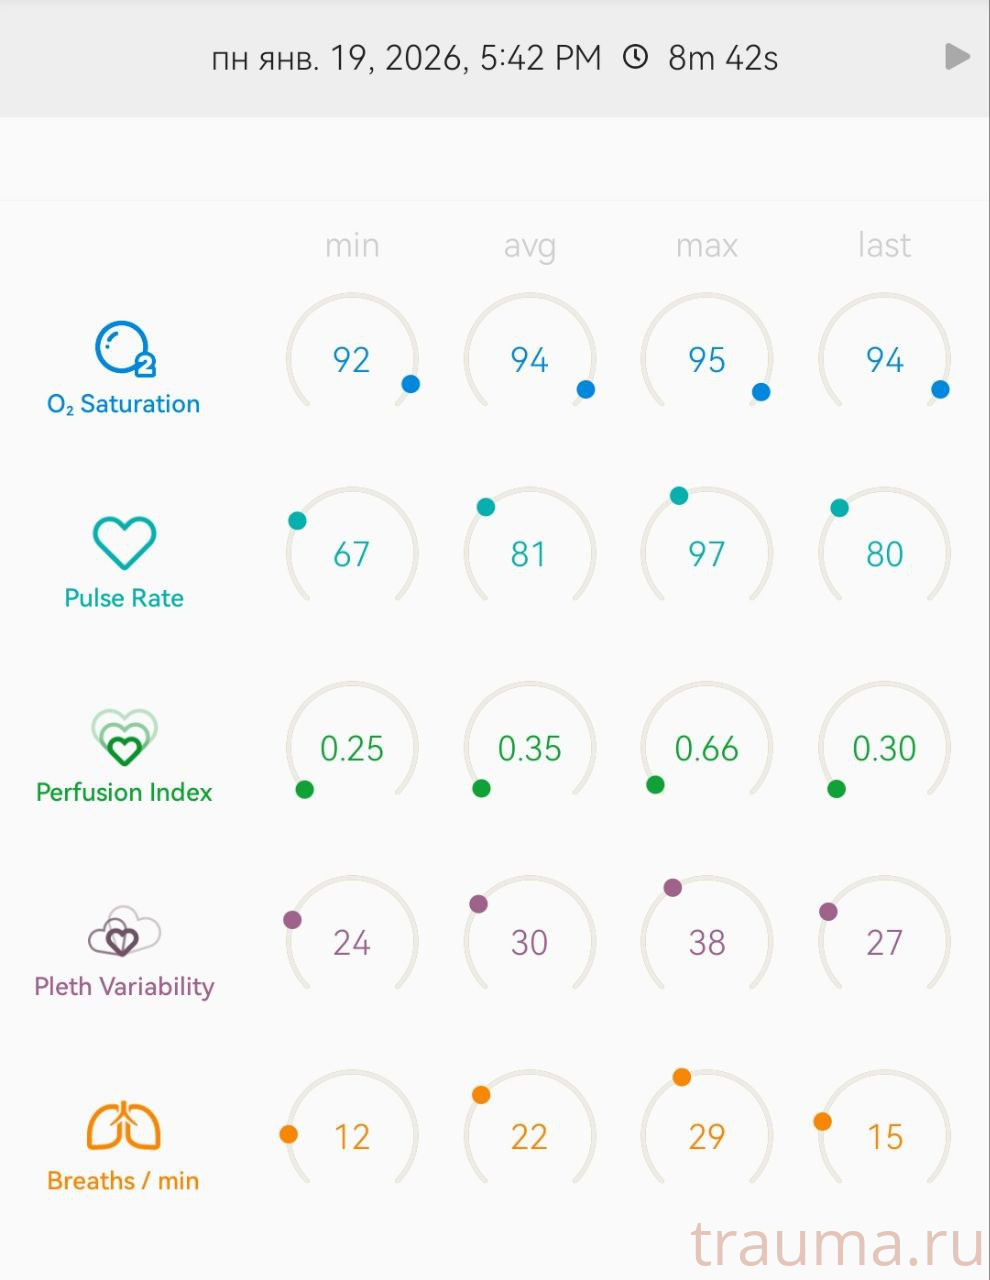Click the min column header
Screen dimensions: 990x1280
(352, 245)
